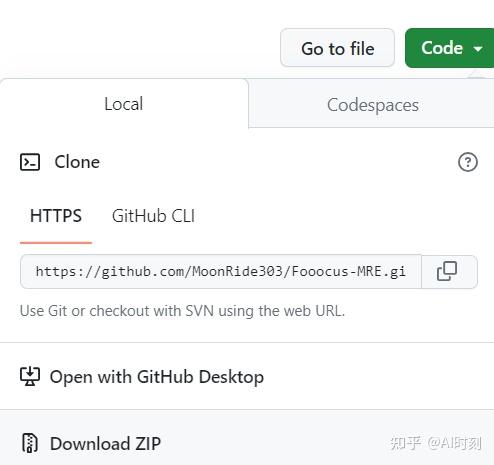Click the ZIP file archive icon
494x465 pixels.
30,443
